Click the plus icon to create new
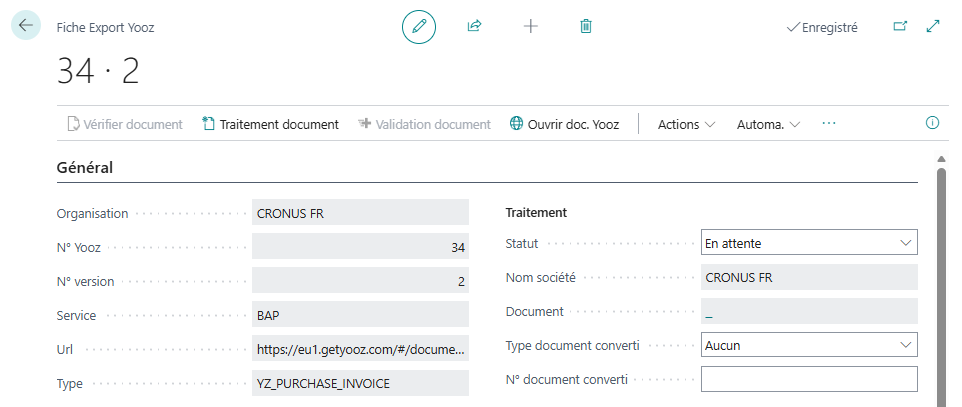Image resolution: width=962 pixels, height=407 pixels. 531,27
